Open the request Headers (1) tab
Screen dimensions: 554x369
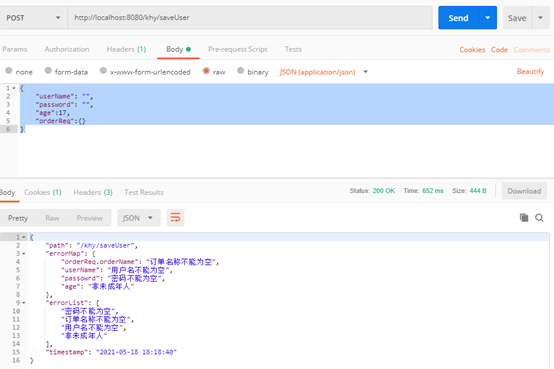pos(126,49)
